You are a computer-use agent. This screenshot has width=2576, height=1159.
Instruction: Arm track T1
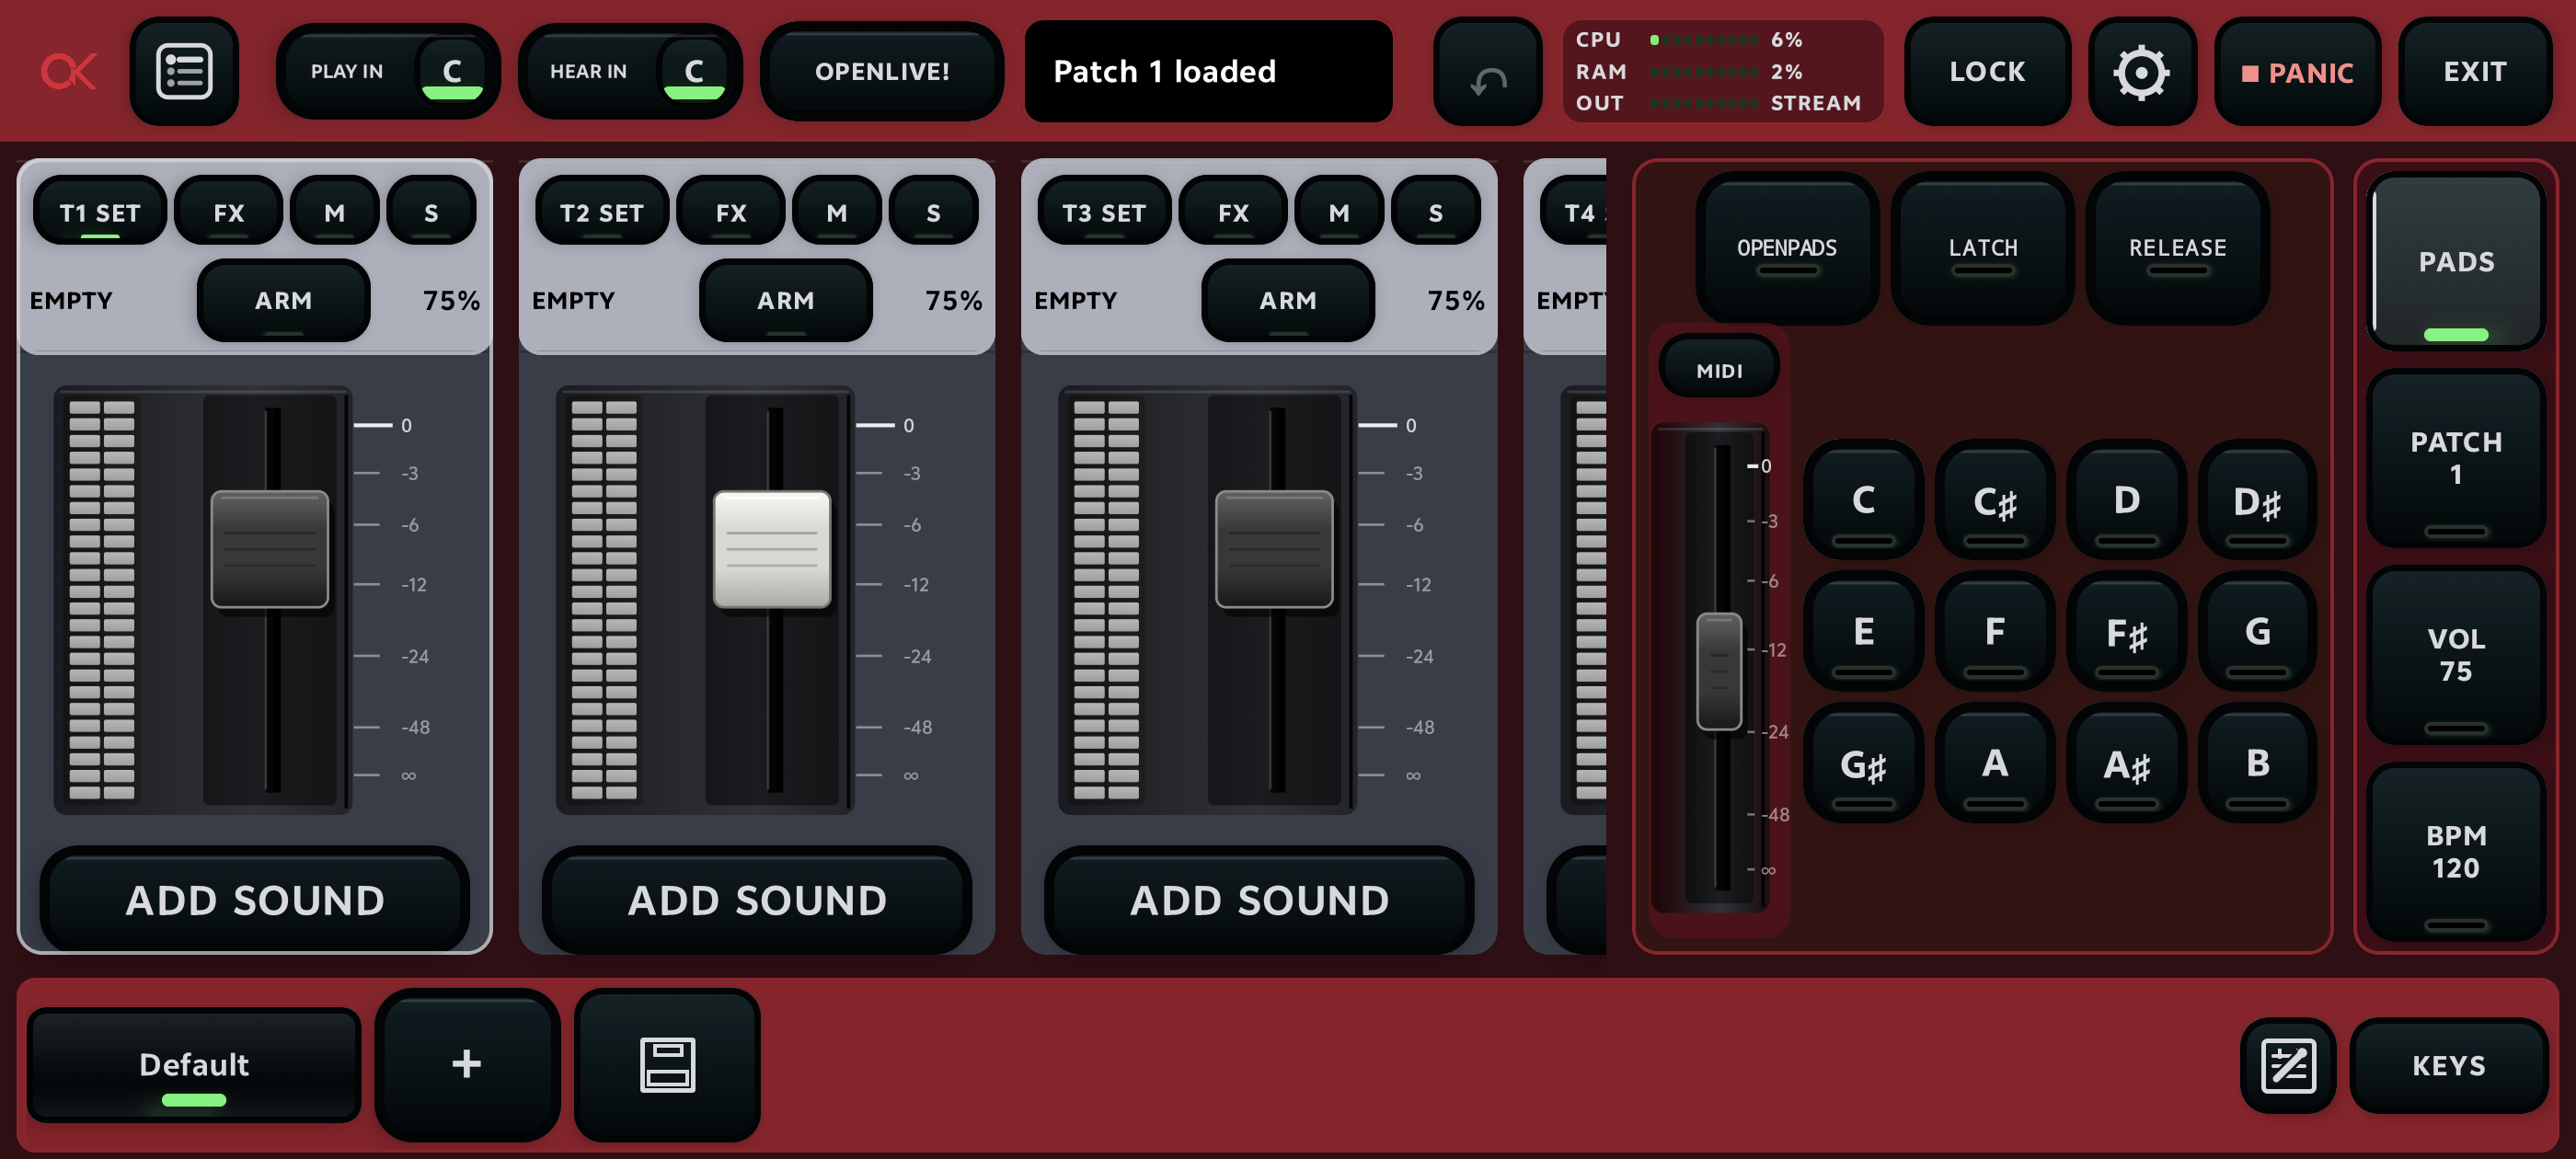tap(284, 300)
